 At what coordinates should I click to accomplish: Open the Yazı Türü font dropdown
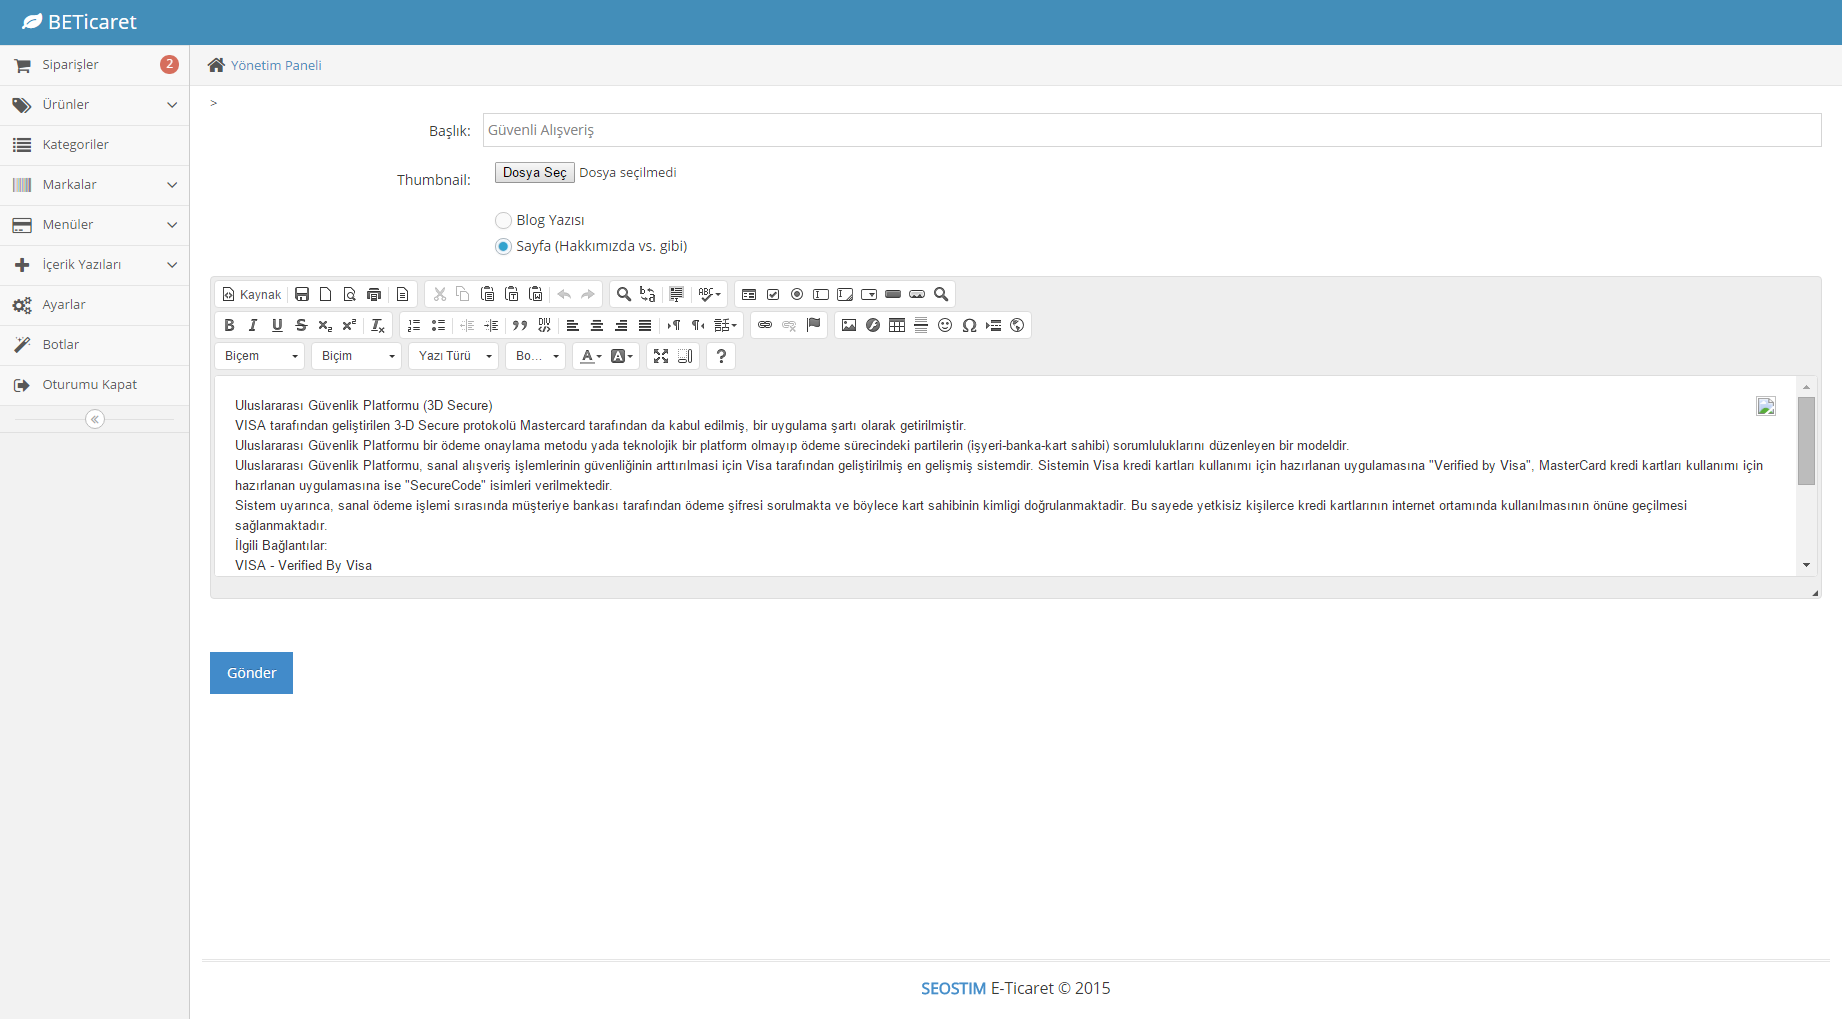tap(454, 356)
